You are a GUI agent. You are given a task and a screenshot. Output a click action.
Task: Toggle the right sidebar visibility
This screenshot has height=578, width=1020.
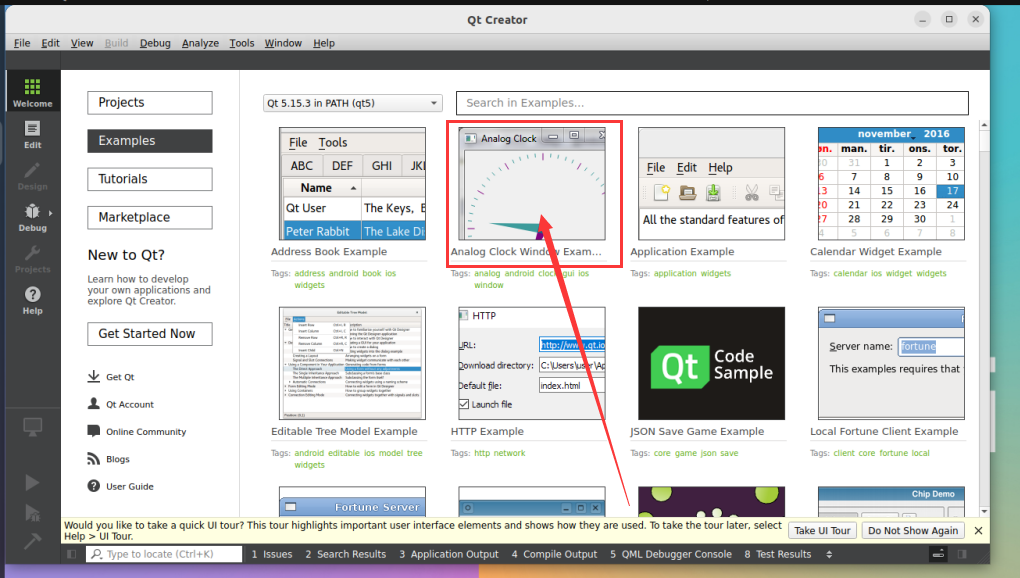[x=962, y=554]
